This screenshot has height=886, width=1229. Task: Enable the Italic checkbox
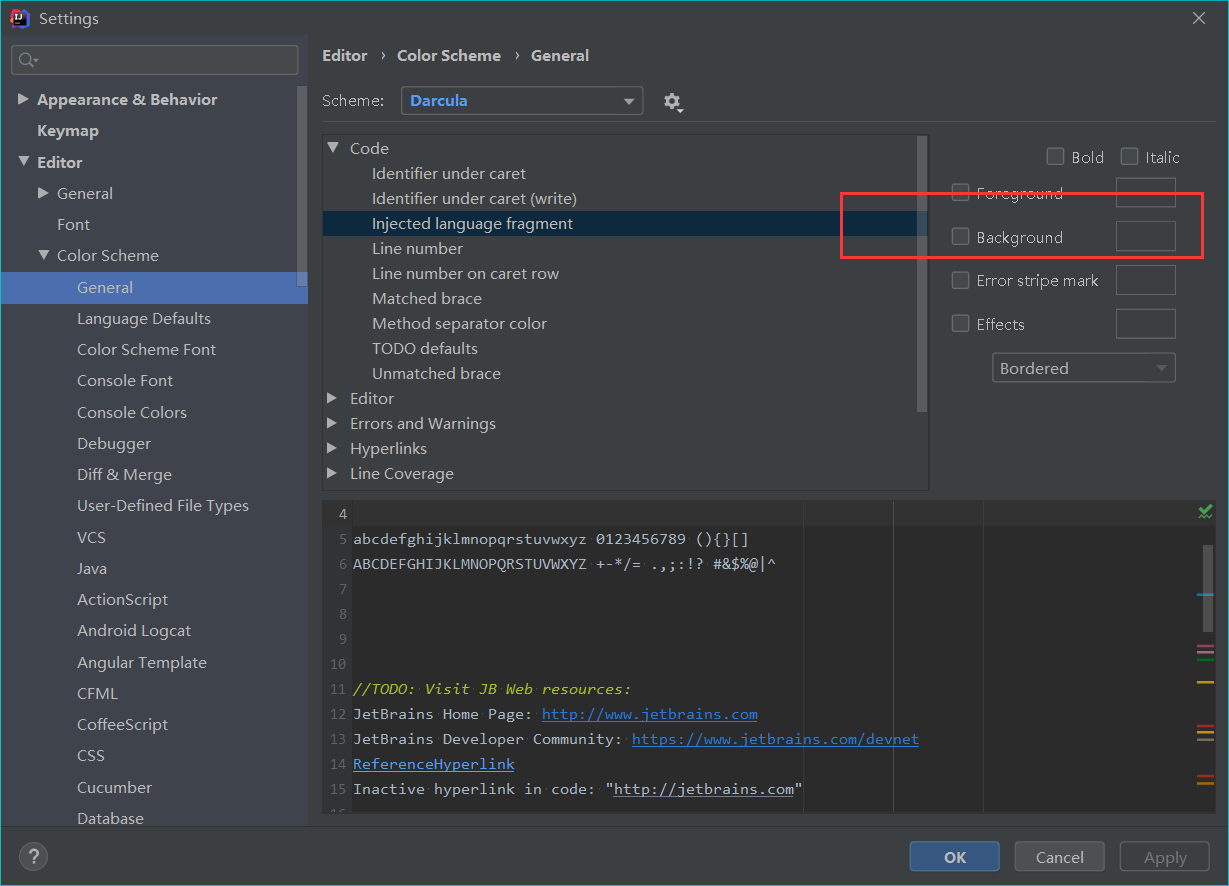click(x=1129, y=156)
